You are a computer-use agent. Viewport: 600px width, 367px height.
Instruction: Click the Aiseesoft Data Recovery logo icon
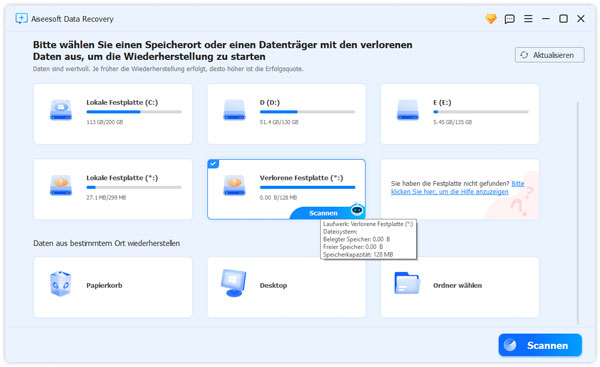click(x=21, y=18)
